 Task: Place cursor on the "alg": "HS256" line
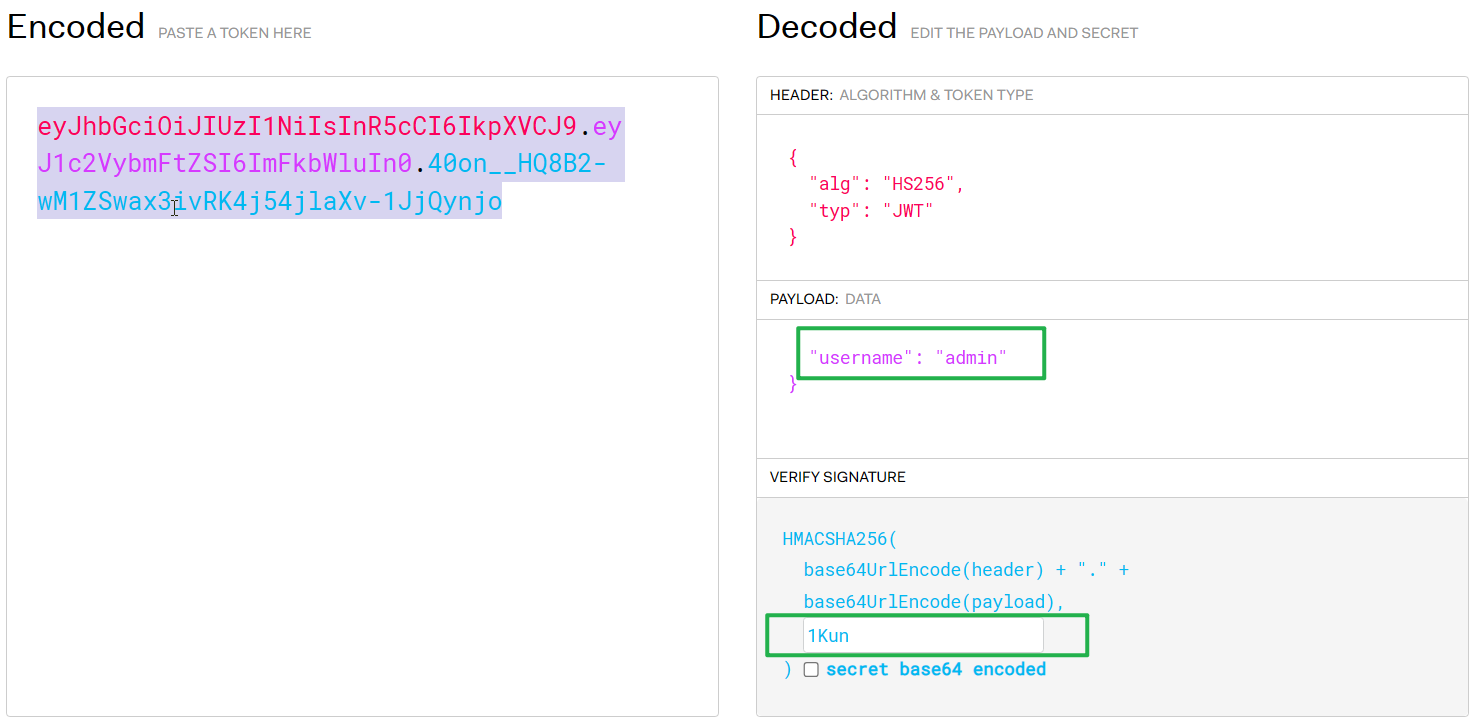[886, 184]
